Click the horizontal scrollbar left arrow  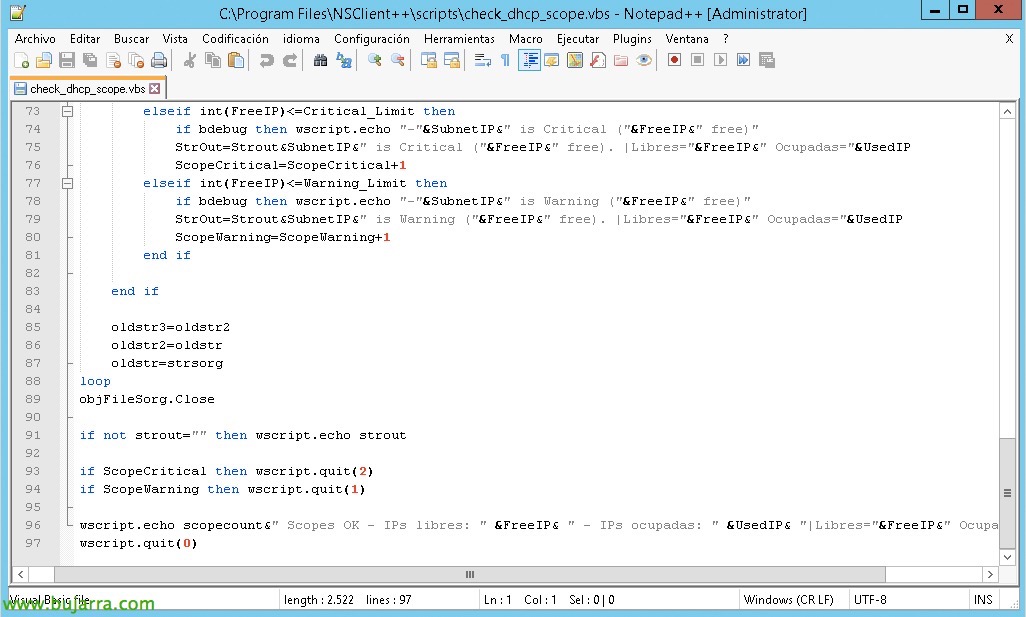(20, 574)
